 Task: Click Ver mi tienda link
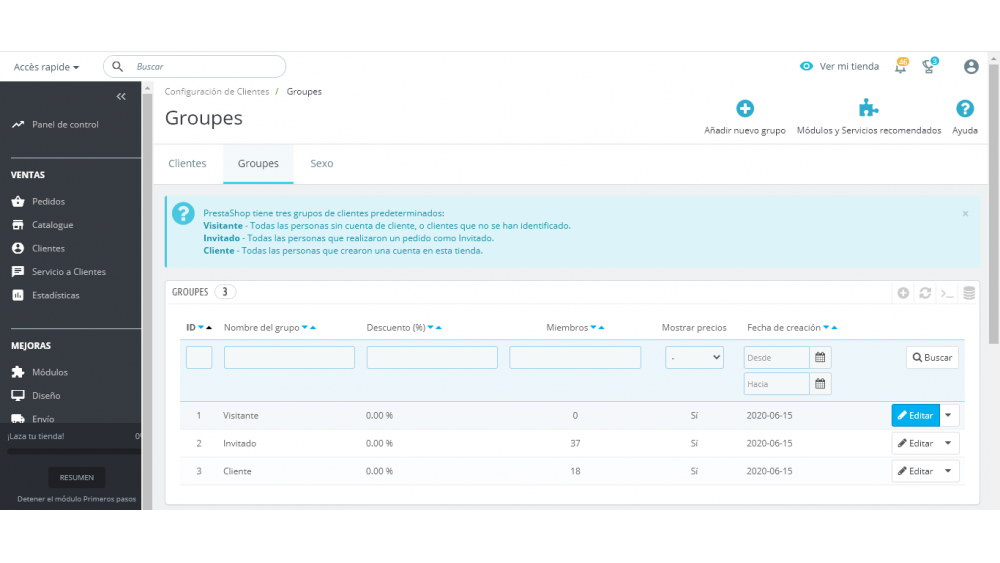click(849, 66)
